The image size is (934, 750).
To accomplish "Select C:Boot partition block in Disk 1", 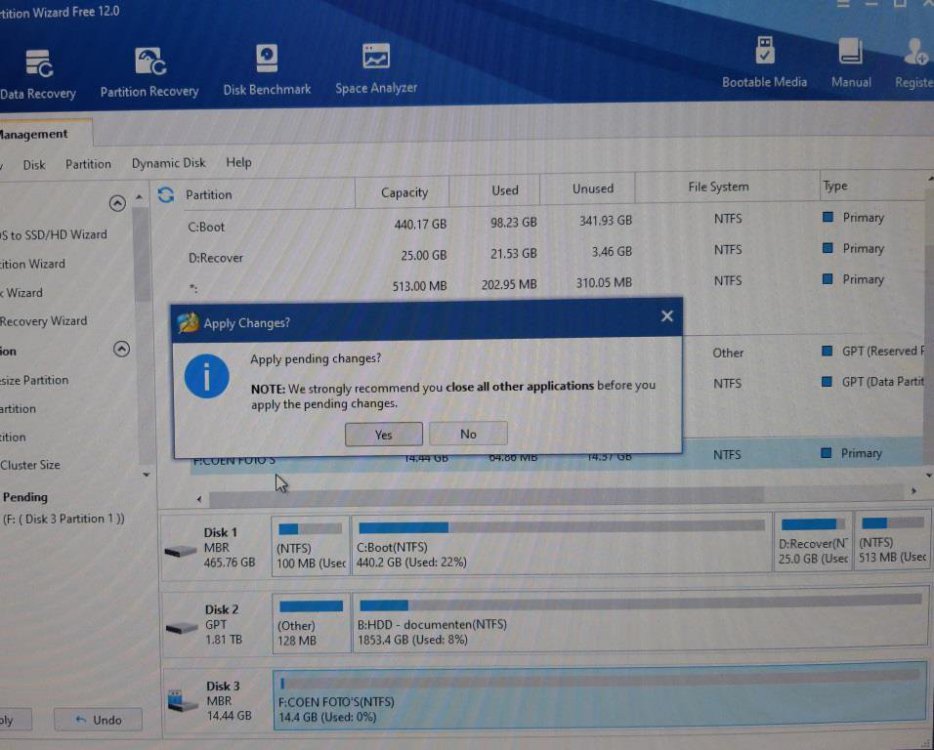I will click(x=562, y=545).
